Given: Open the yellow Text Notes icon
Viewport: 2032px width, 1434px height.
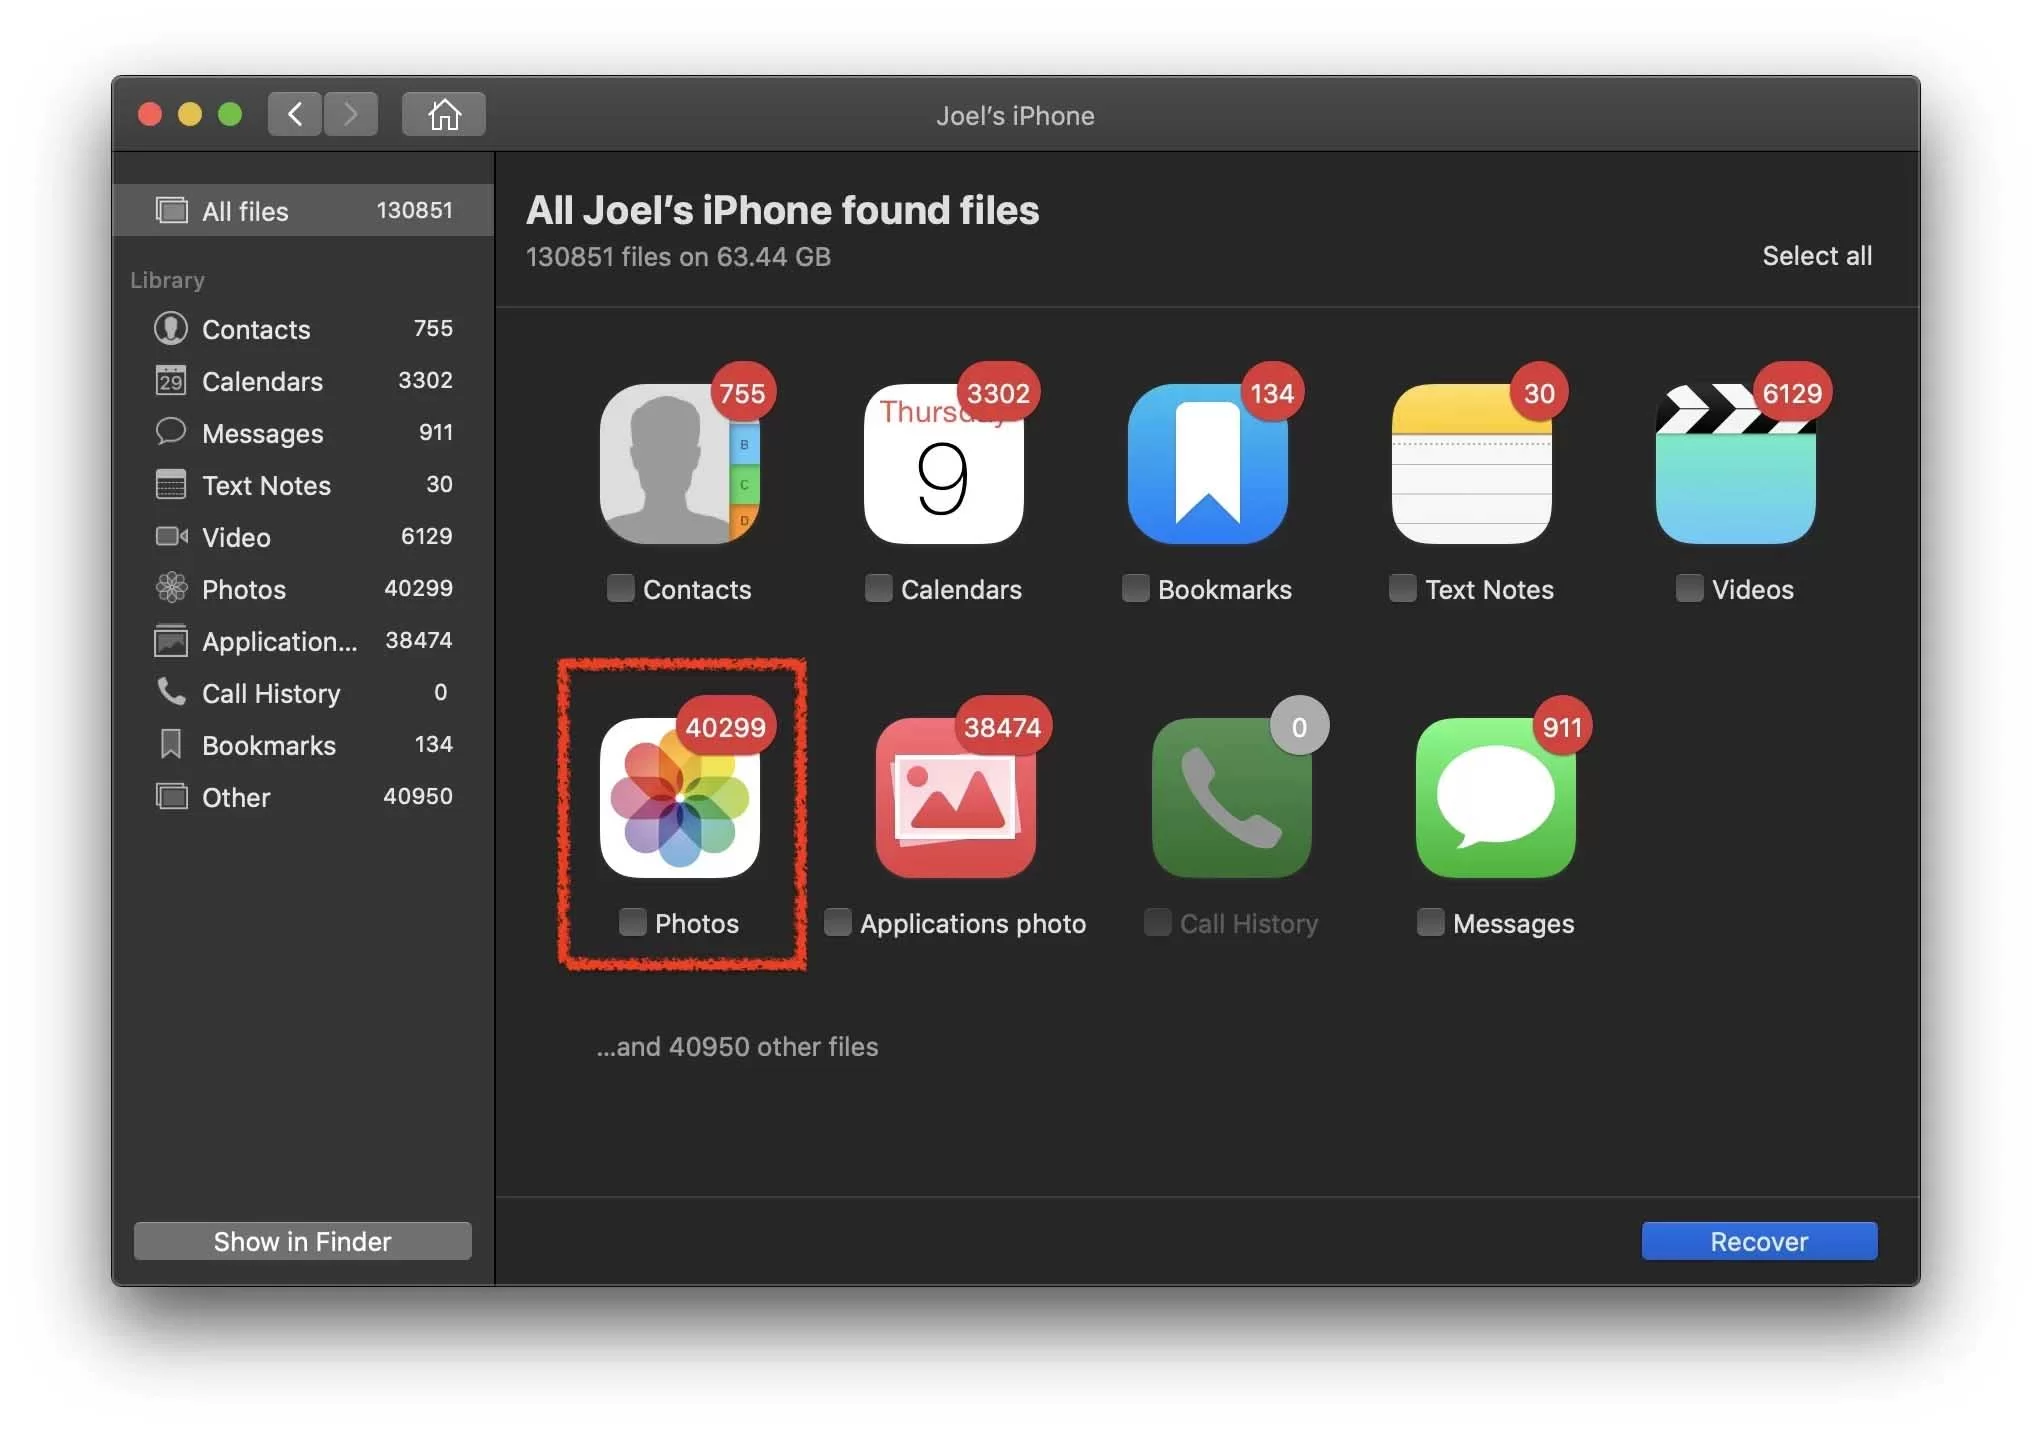Looking at the screenshot, I should click(x=1472, y=464).
